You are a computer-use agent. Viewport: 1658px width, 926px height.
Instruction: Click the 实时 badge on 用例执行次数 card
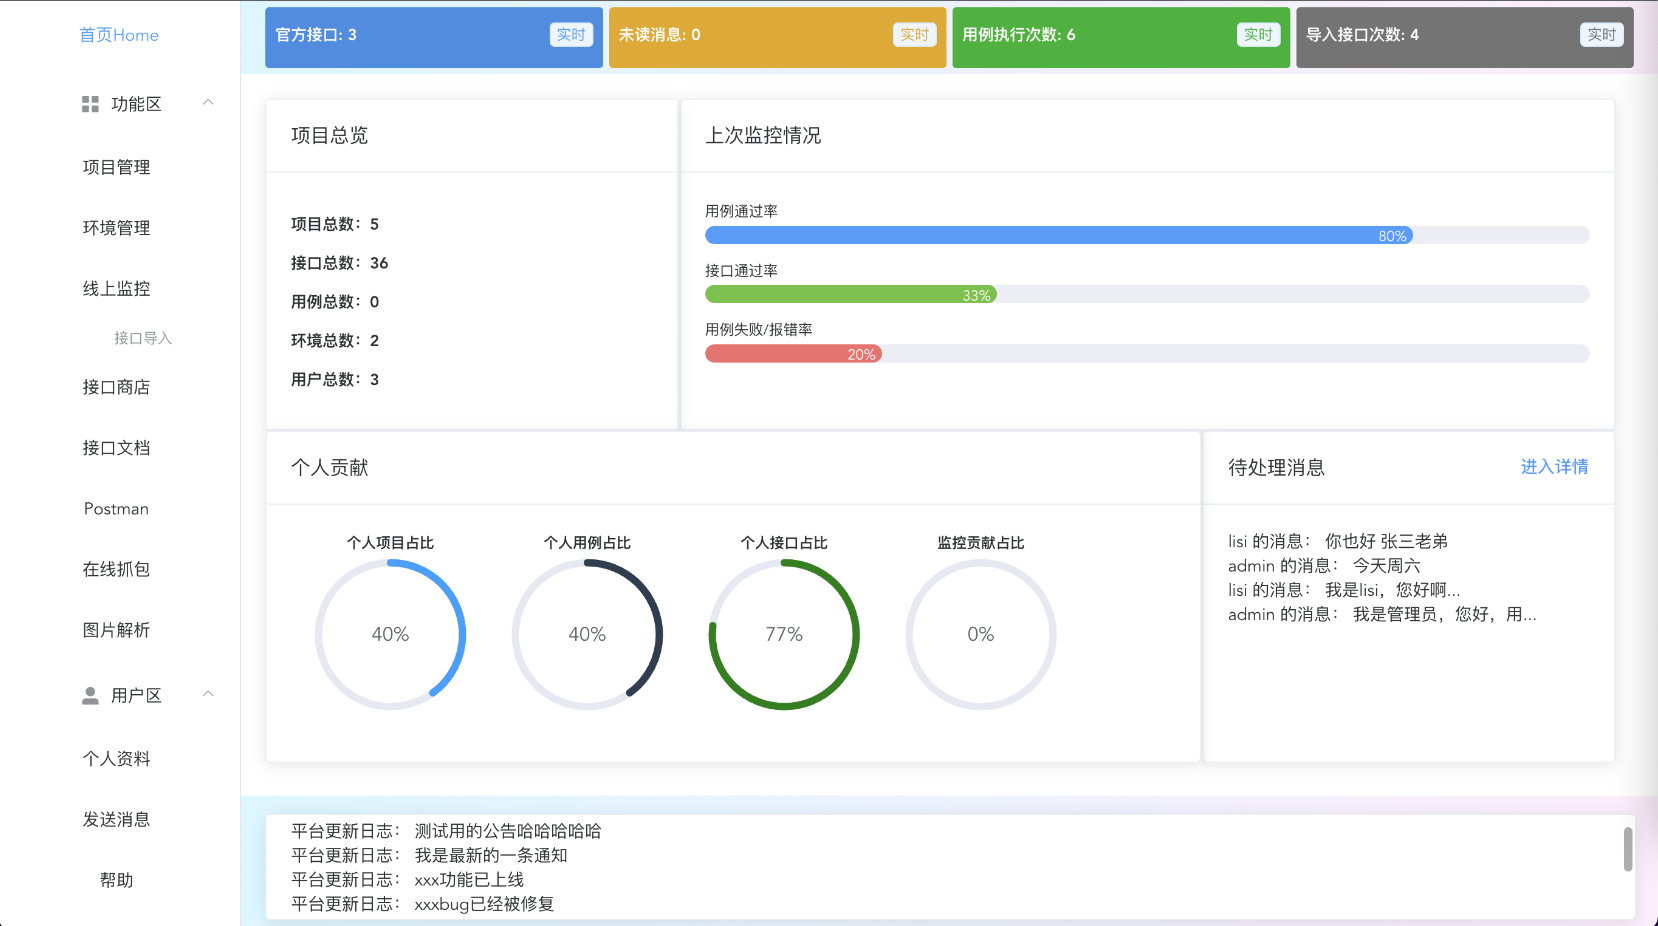tap(1258, 34)
